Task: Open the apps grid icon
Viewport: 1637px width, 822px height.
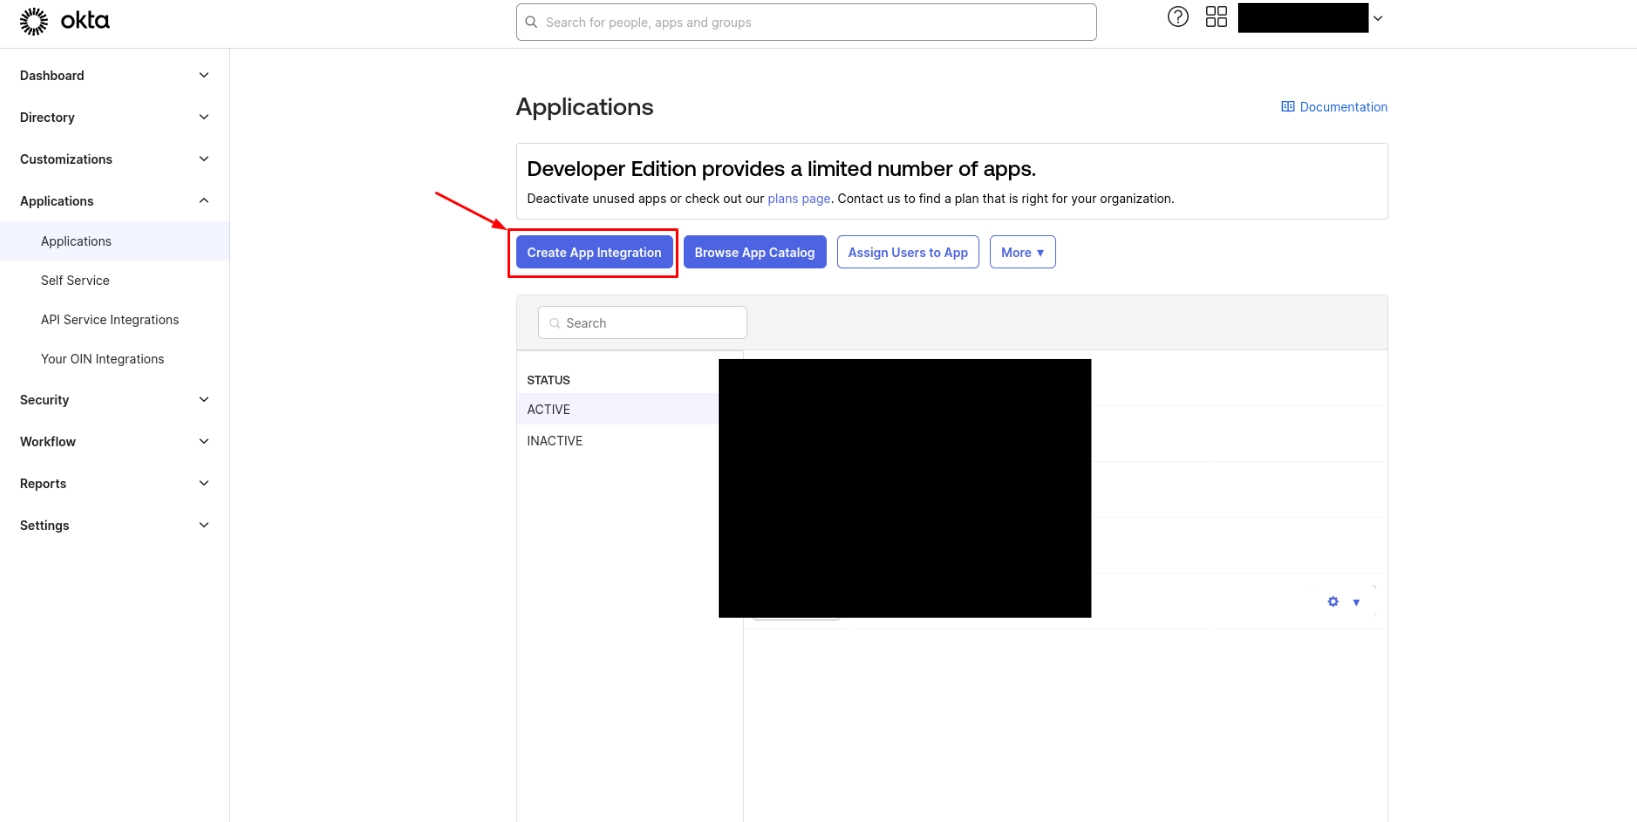Action: tap(1216, 17)
